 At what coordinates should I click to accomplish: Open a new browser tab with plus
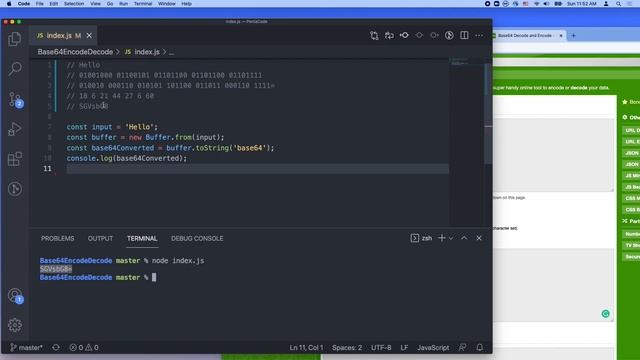[573, 36]
